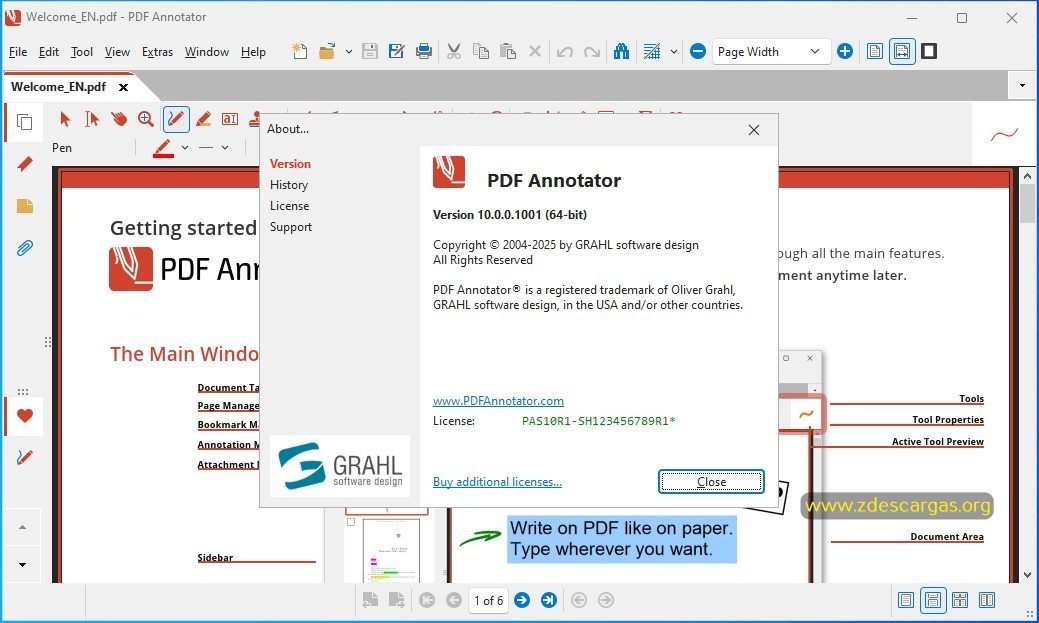This screenshot has height=623, width=1039.
Task: Go to the next page
Action: tap(522, 600)
